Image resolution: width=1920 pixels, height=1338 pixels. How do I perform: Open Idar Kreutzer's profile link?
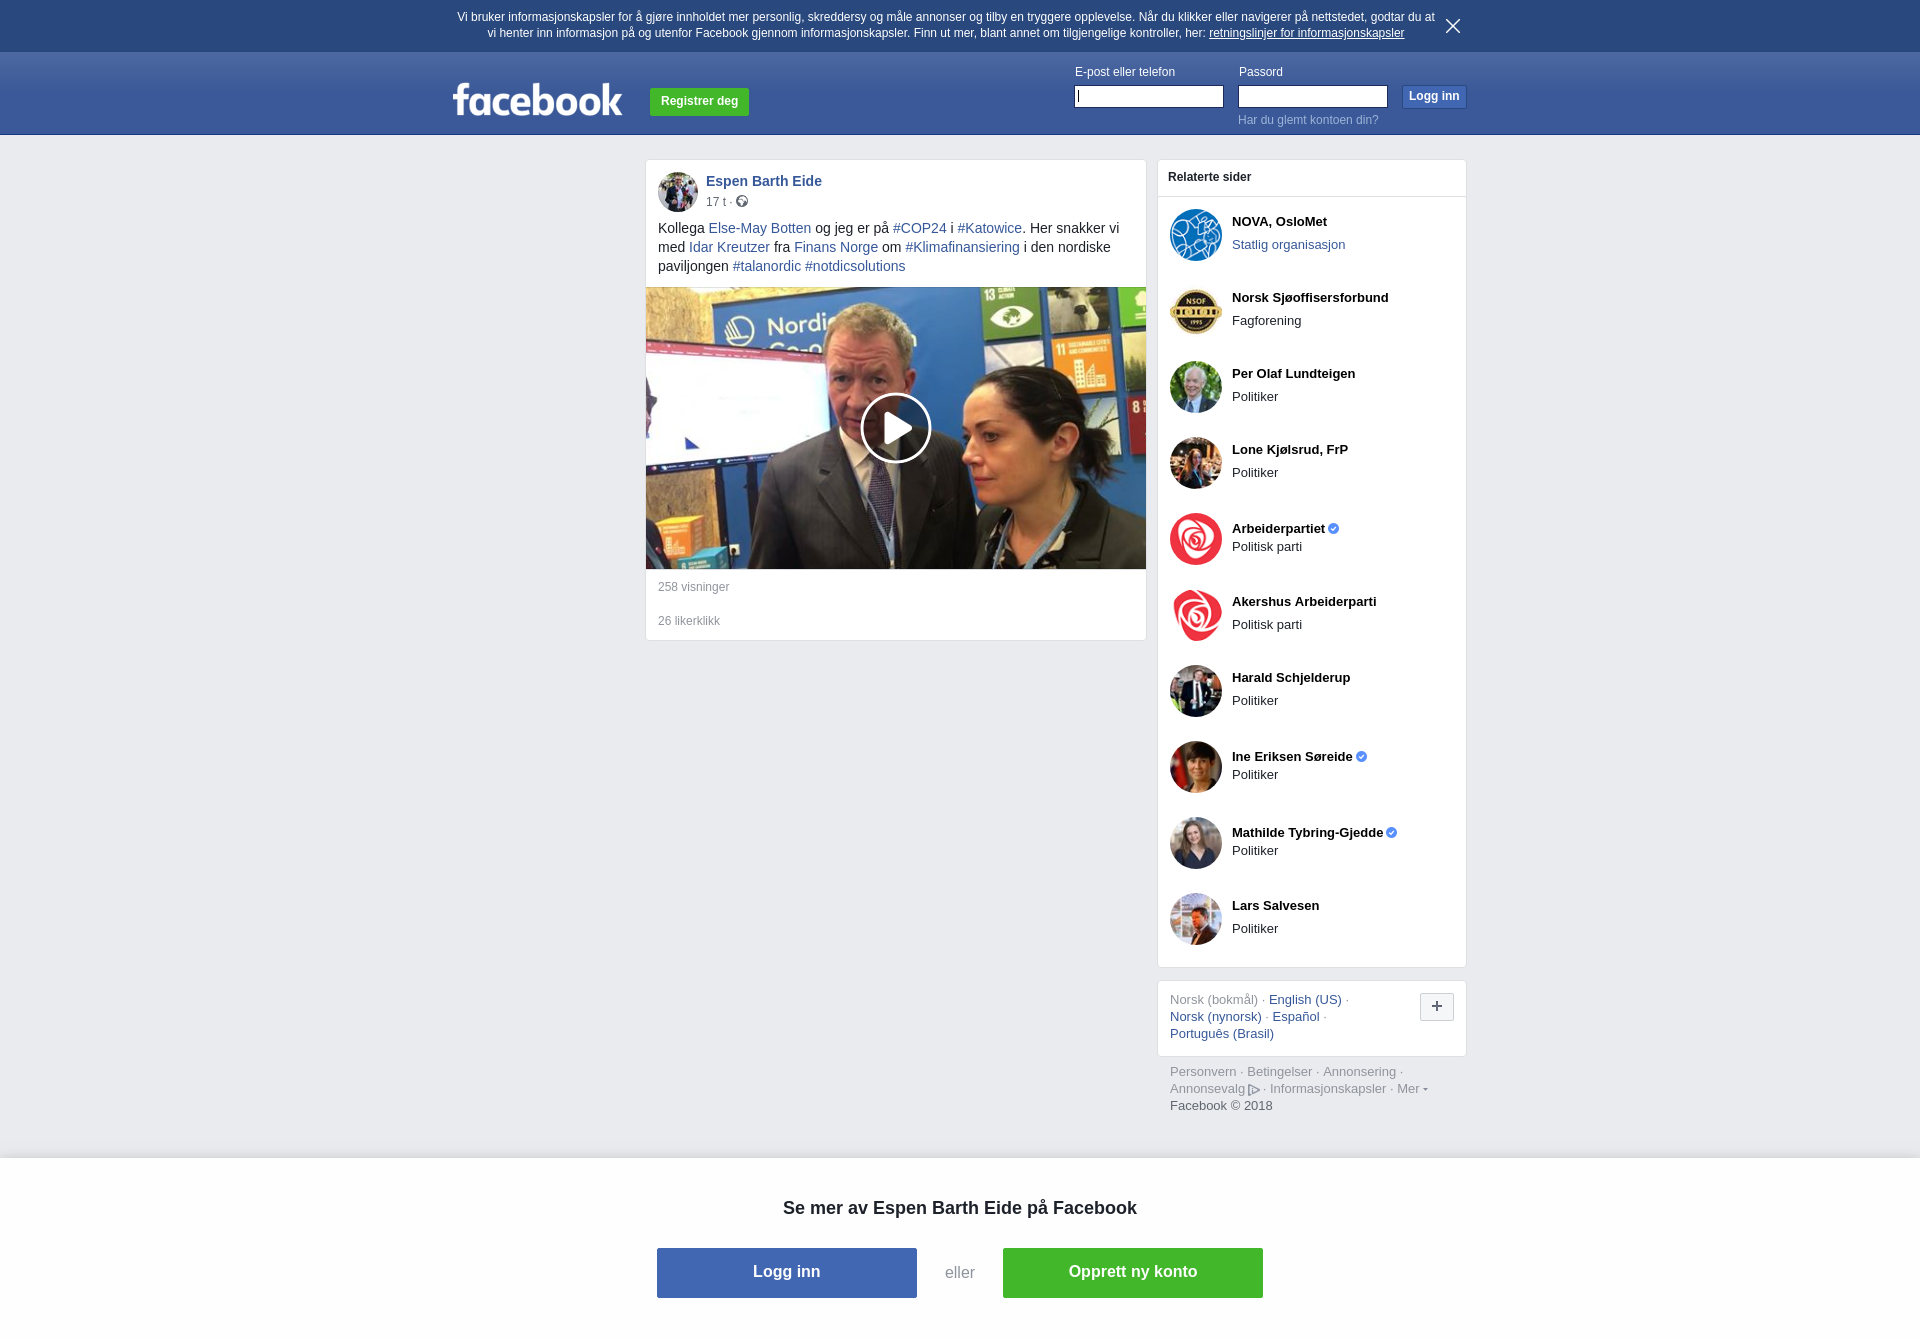click(729, 247)
